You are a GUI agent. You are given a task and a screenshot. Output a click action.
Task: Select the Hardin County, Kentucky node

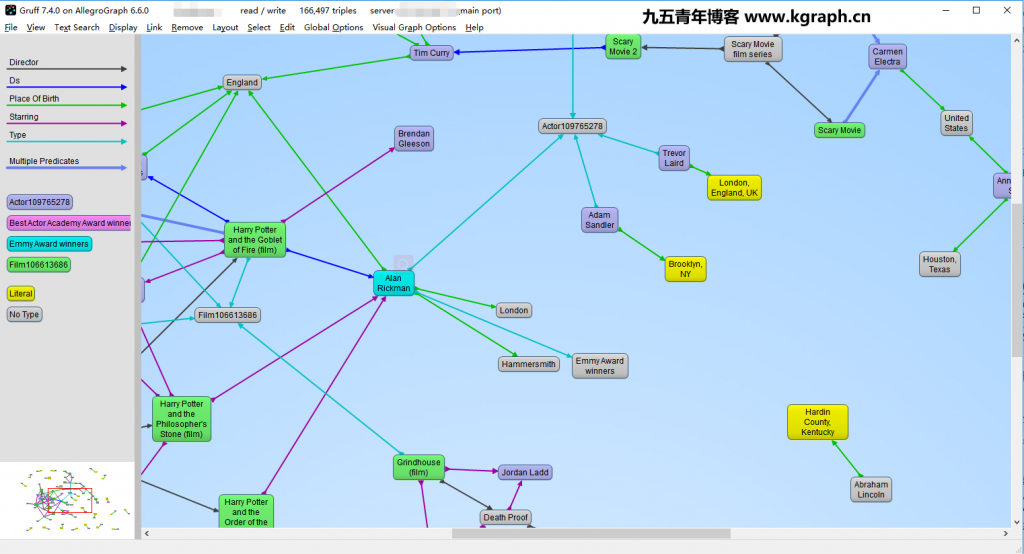click(818, 422)
